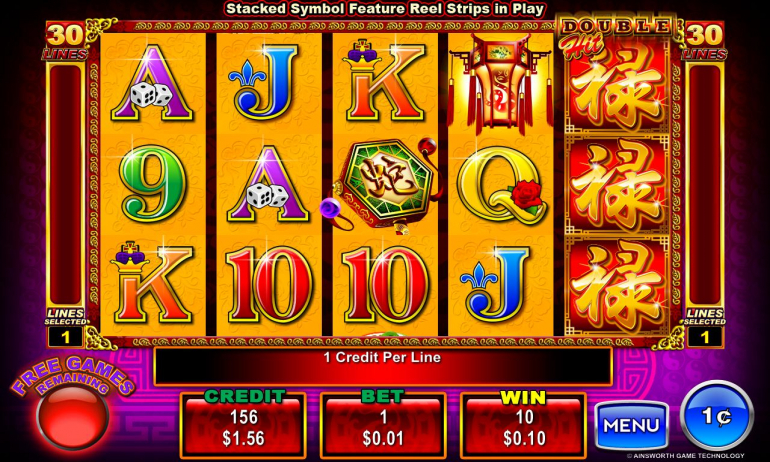Viewport: 770px width, 462px height.
Task: Click the red Free Games Remaining orb
Action: click(x=73, y=416)
